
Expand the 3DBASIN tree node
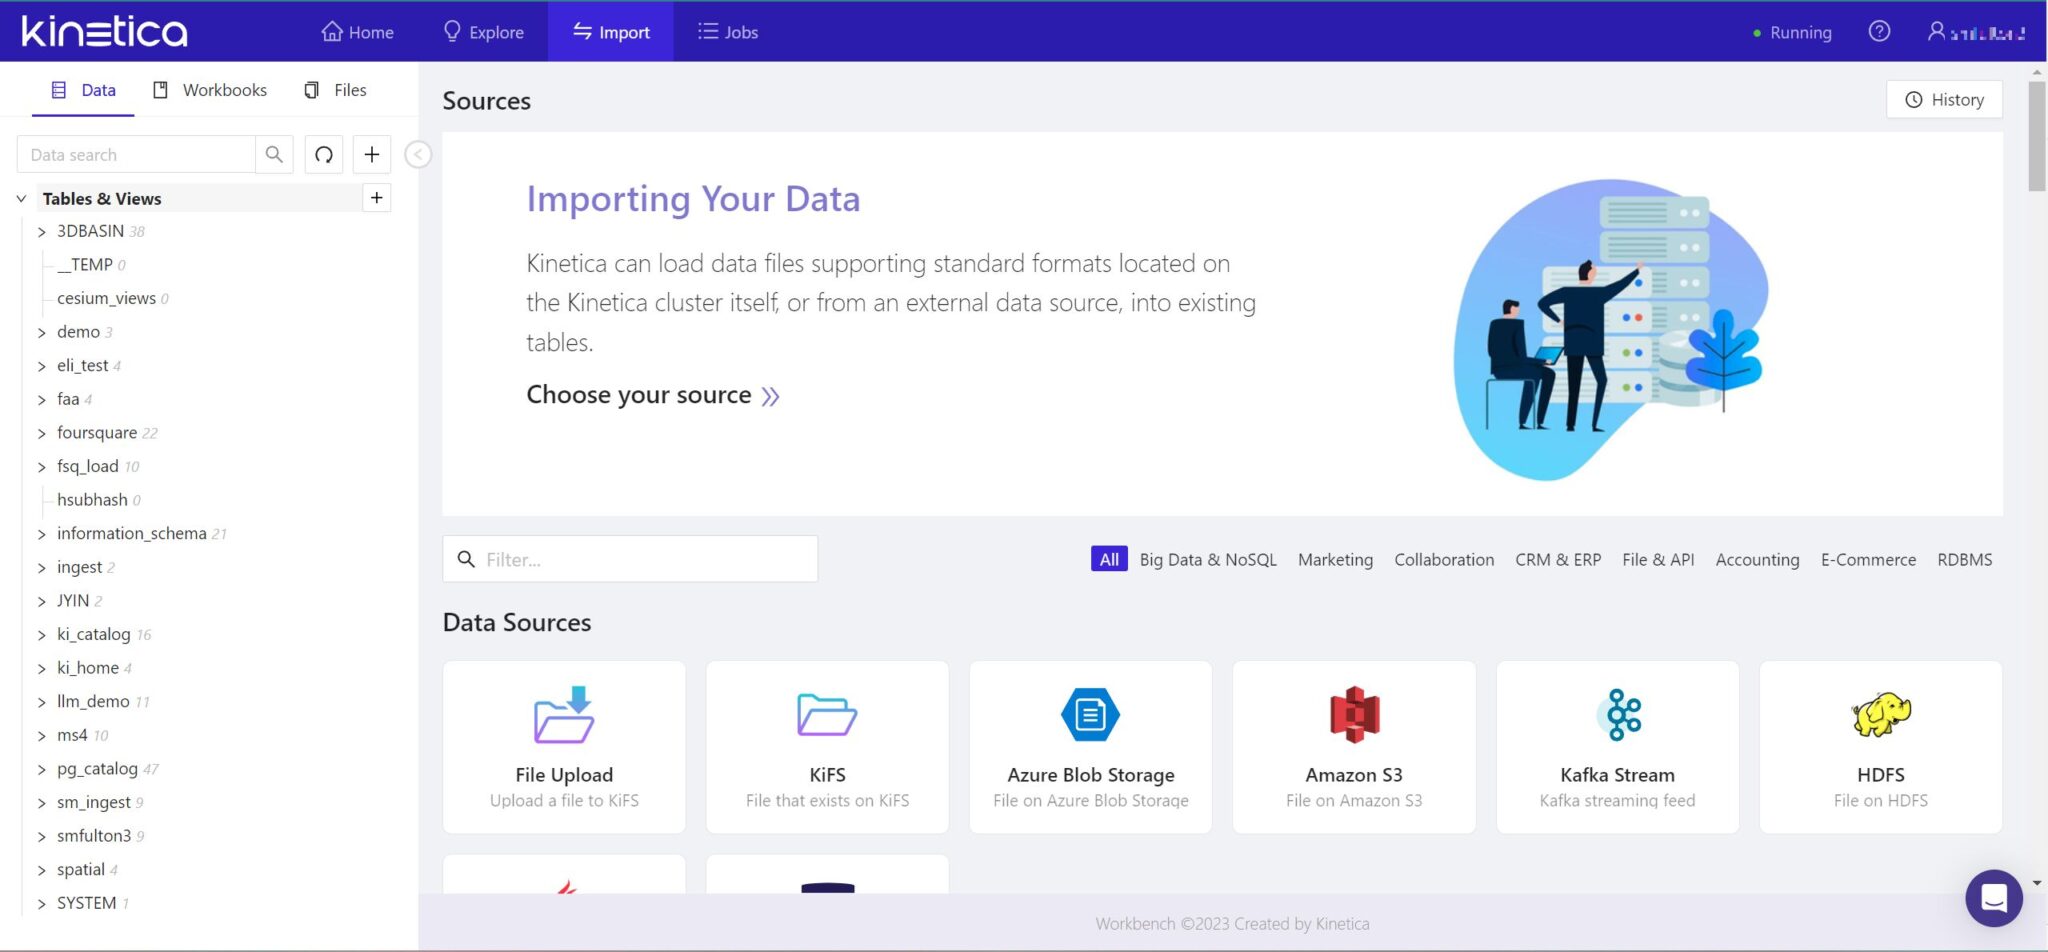41,231
